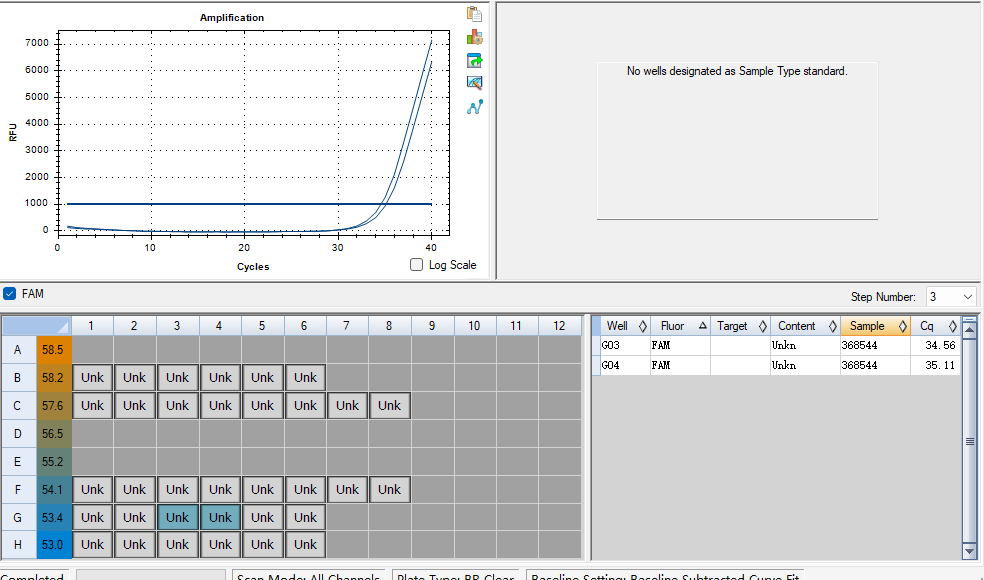Copy the amplification chart to clipboard
Image resolution: width=984 pixels, height=580 pixels.
pos(474,14)
